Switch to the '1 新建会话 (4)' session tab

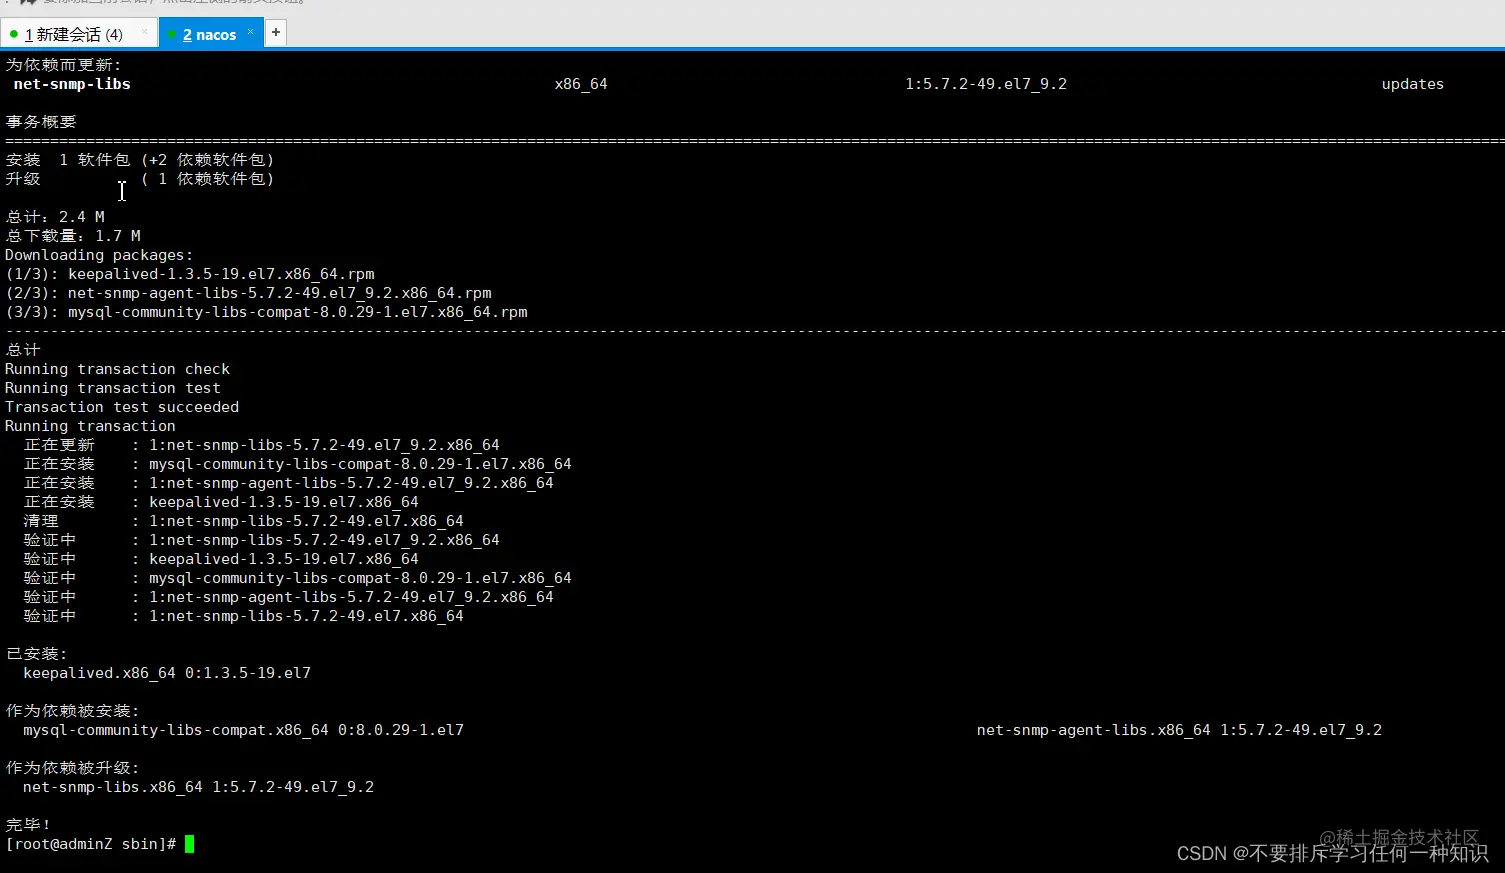[x=73, y=34]
